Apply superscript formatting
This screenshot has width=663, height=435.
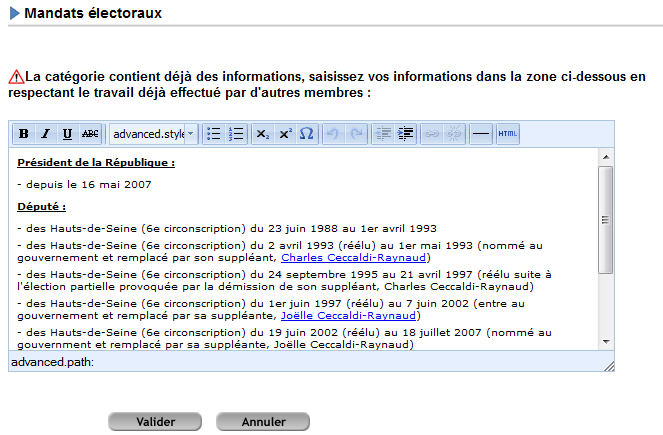285,133
